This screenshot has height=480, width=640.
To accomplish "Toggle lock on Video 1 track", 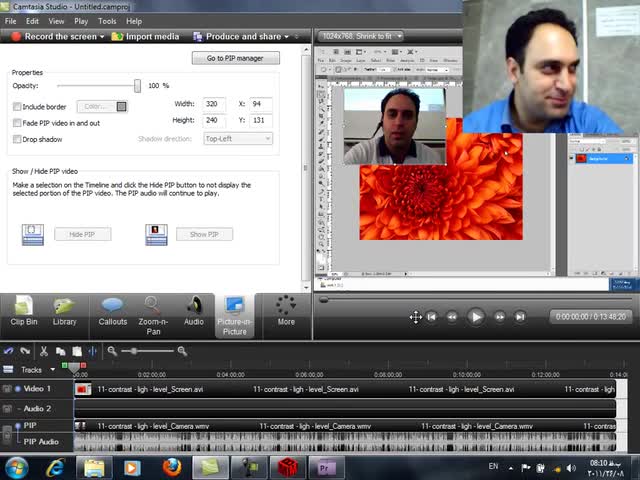I will [x=7, y=389].
